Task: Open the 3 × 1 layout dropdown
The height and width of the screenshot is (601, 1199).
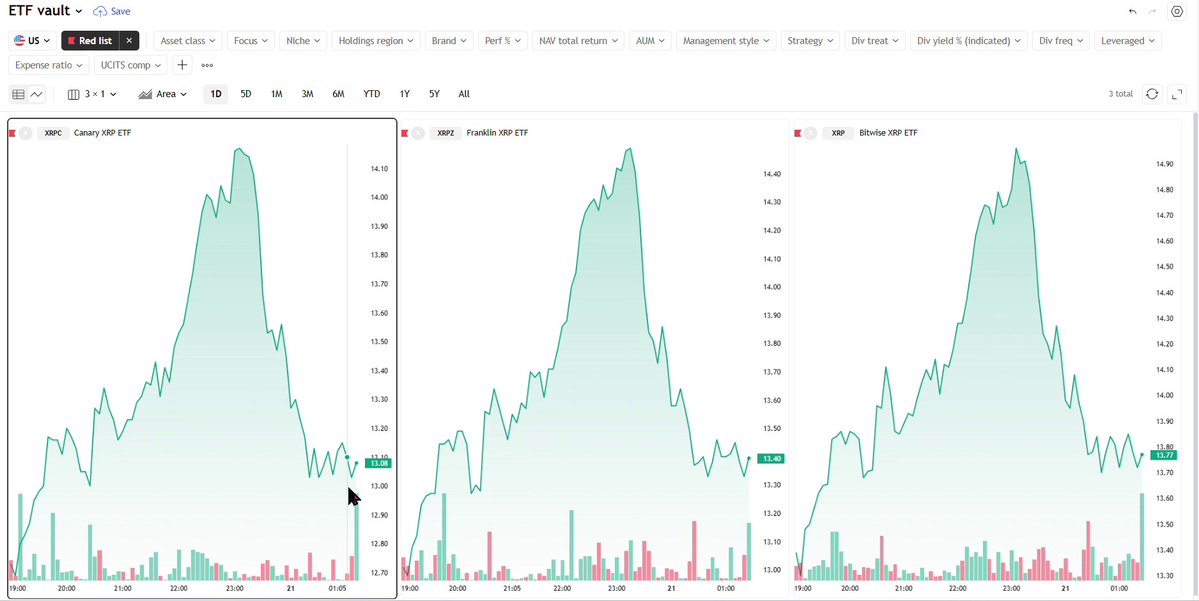Action: point(92,94)
